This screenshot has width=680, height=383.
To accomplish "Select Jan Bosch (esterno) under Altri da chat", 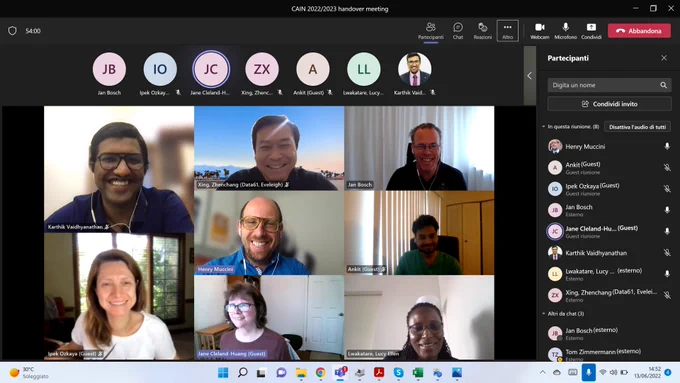I will click(x=608, y=333).
